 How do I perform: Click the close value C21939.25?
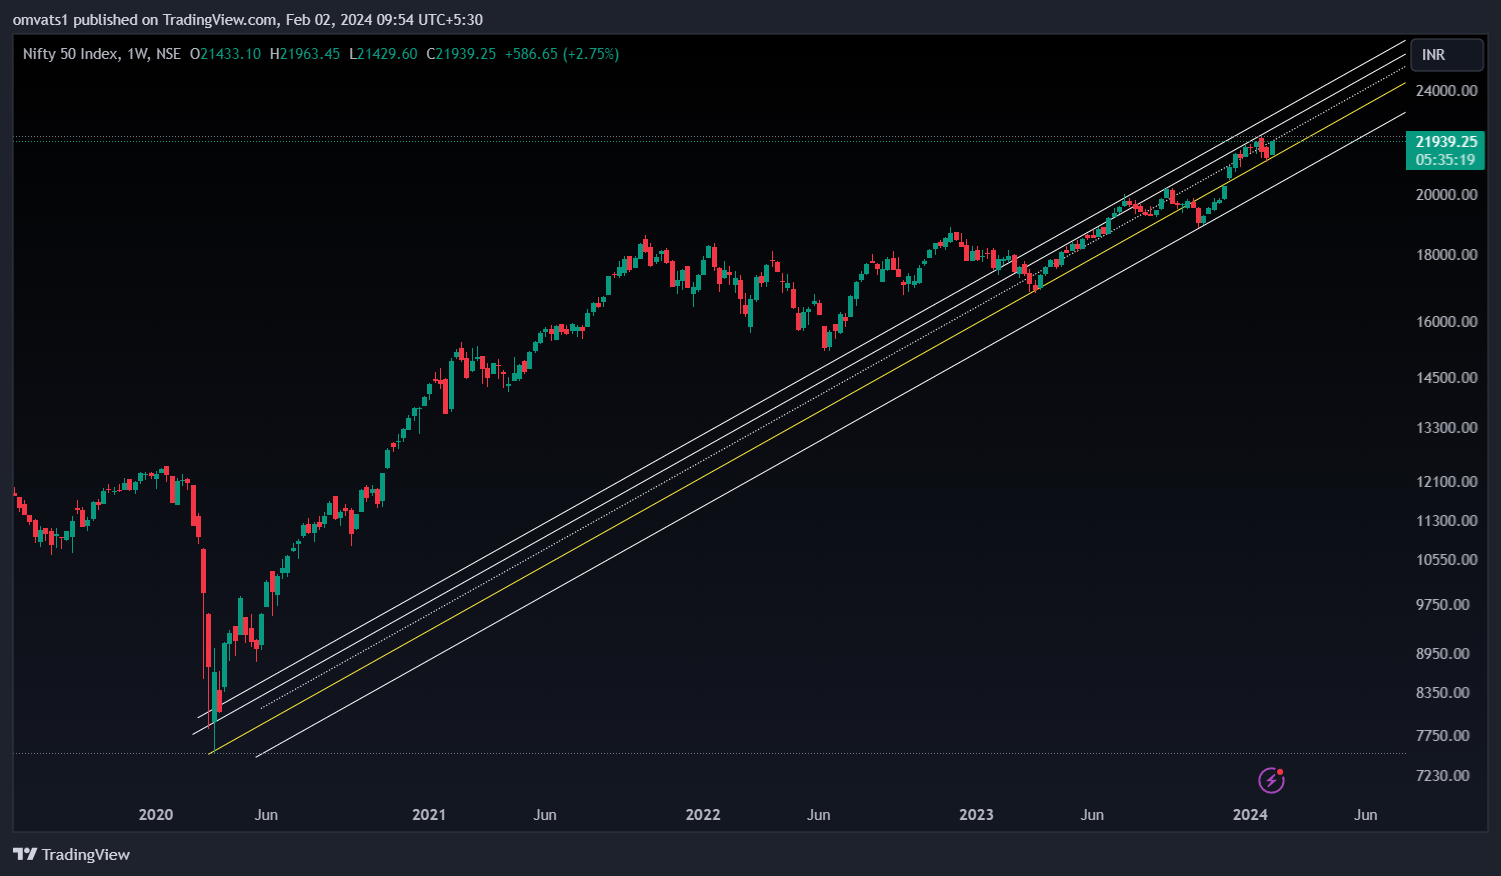point(461,54)
